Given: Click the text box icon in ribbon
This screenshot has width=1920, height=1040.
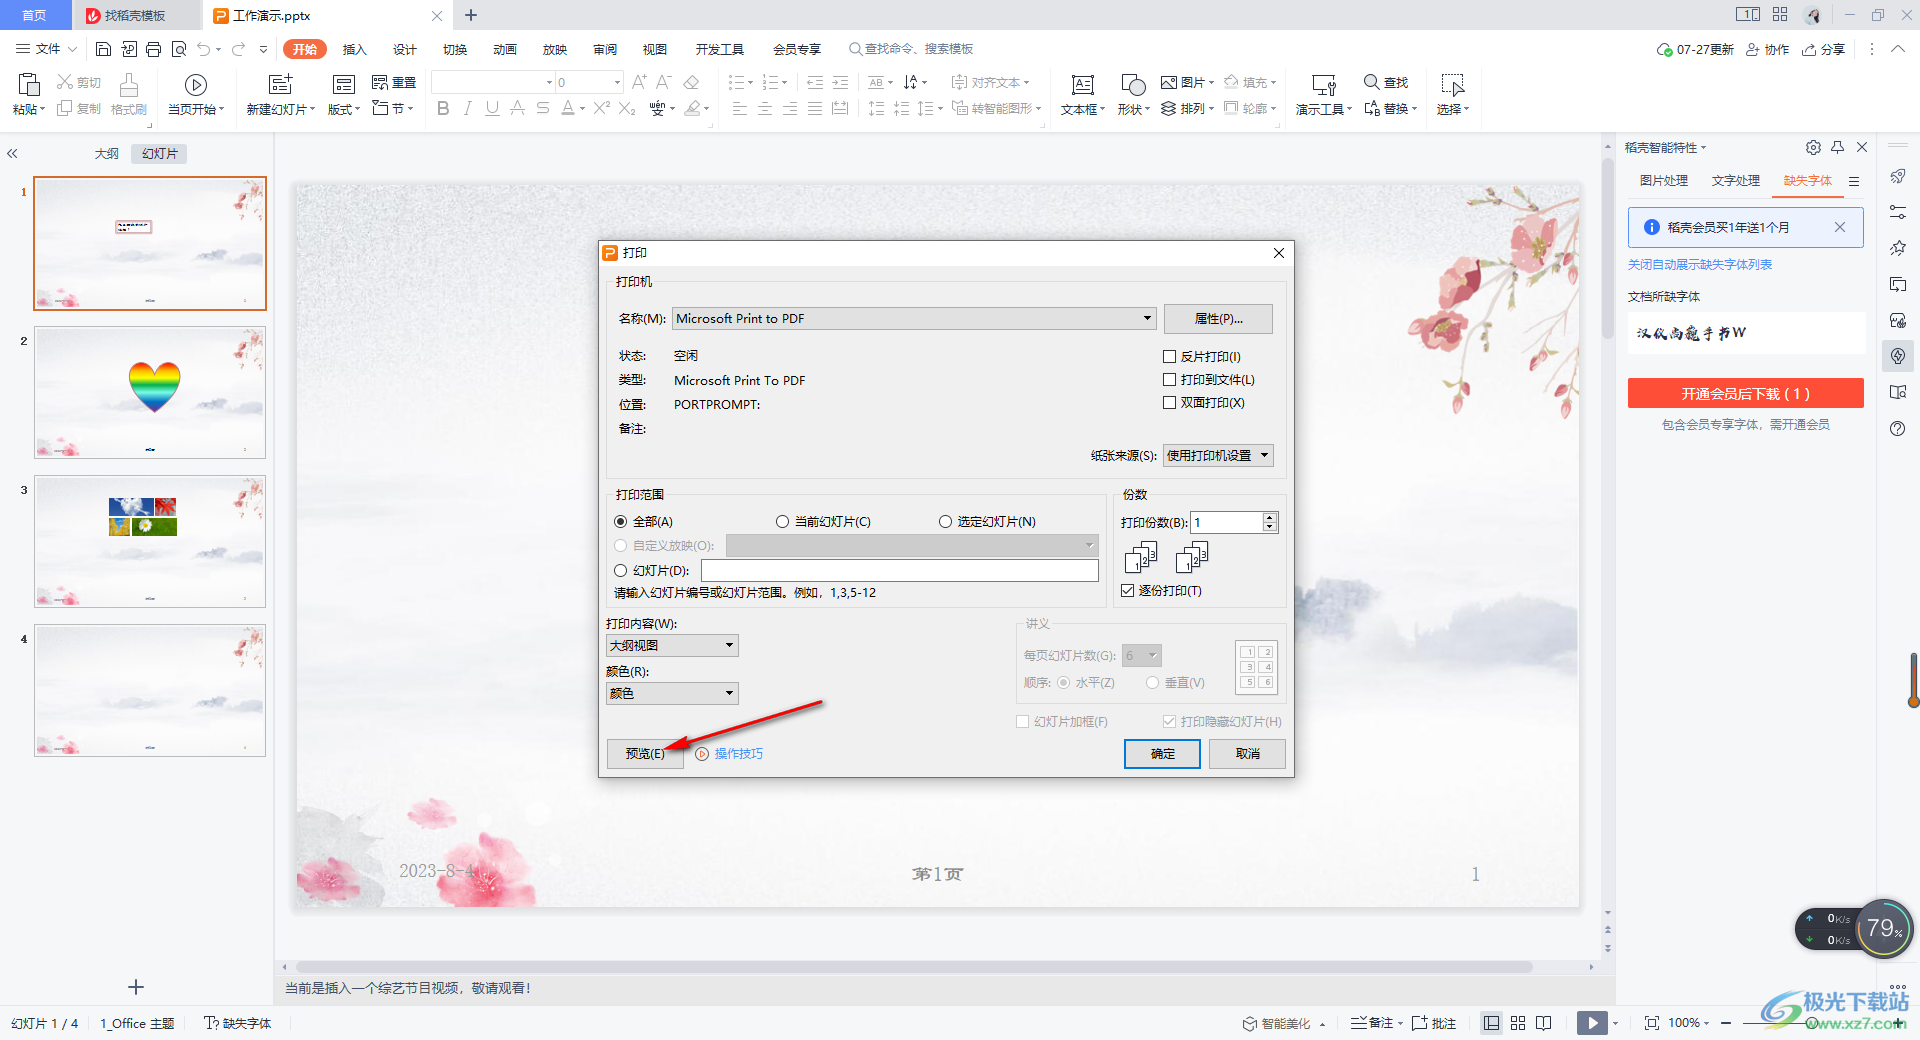Looking at the screenshot, I should (x=1082, y=84).
